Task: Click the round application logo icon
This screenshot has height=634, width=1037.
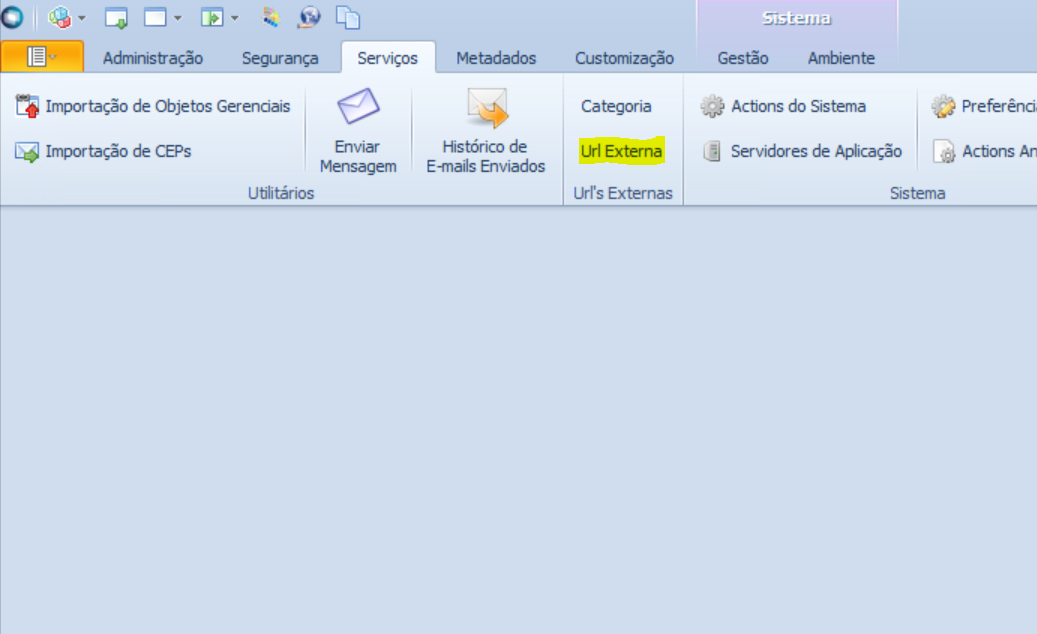Action: pyautogui.click(x=11, y=17)
